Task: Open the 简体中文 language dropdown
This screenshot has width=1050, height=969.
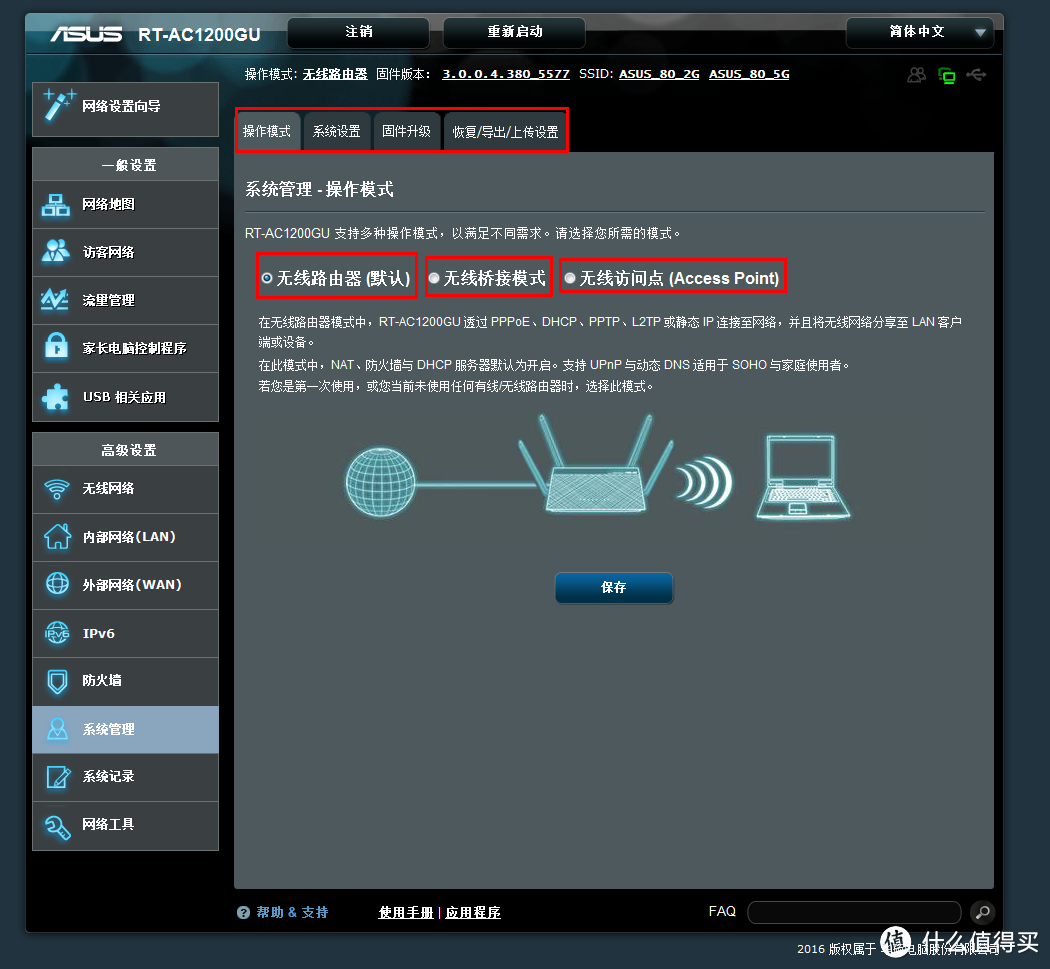Action: [920, 32]
